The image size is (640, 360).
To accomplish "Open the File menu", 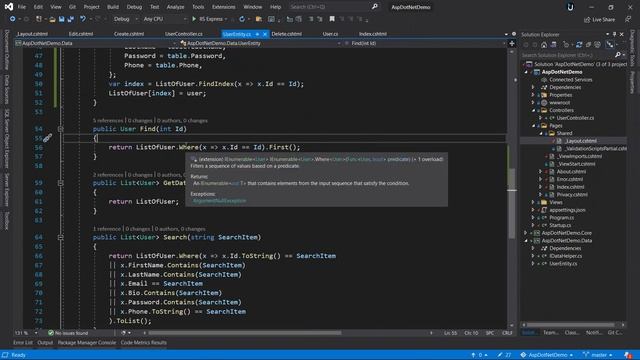I will pos(22,7).
